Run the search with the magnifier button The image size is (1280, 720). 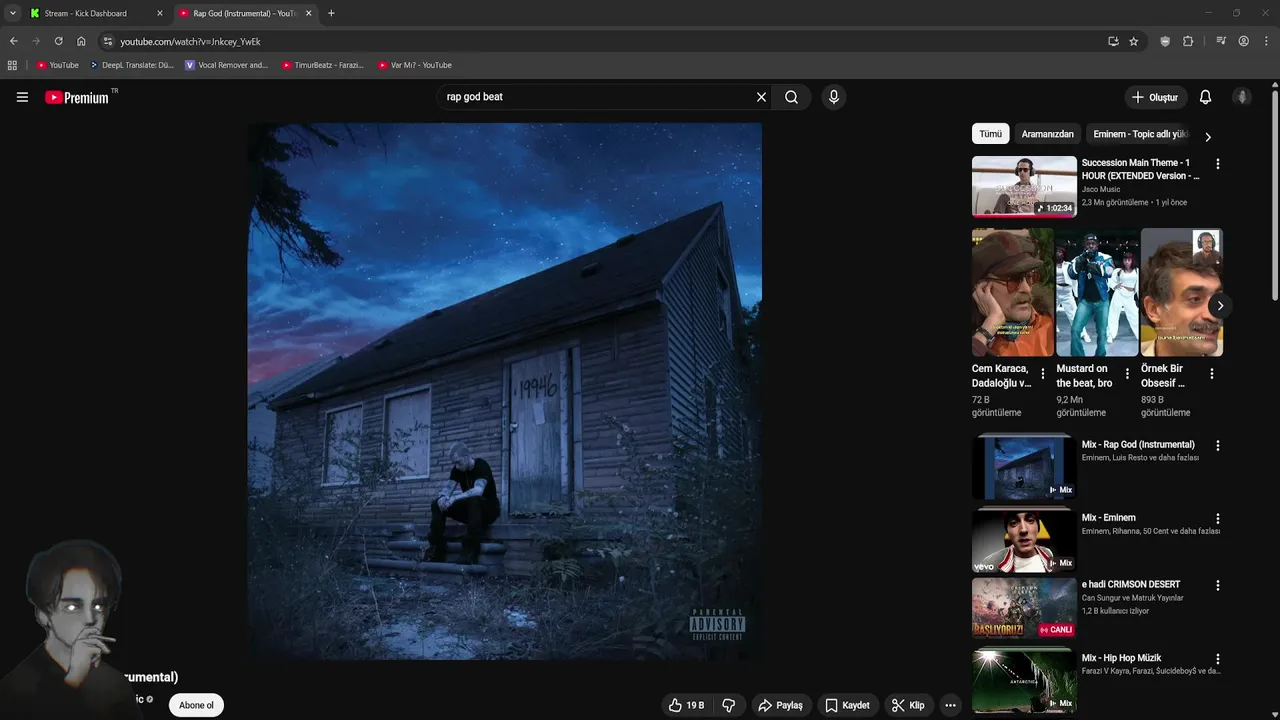(x=791, y=97)
